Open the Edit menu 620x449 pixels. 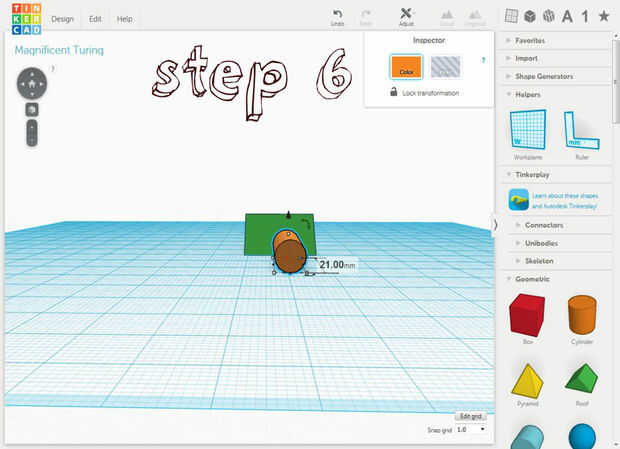click(x=95, y=19)
